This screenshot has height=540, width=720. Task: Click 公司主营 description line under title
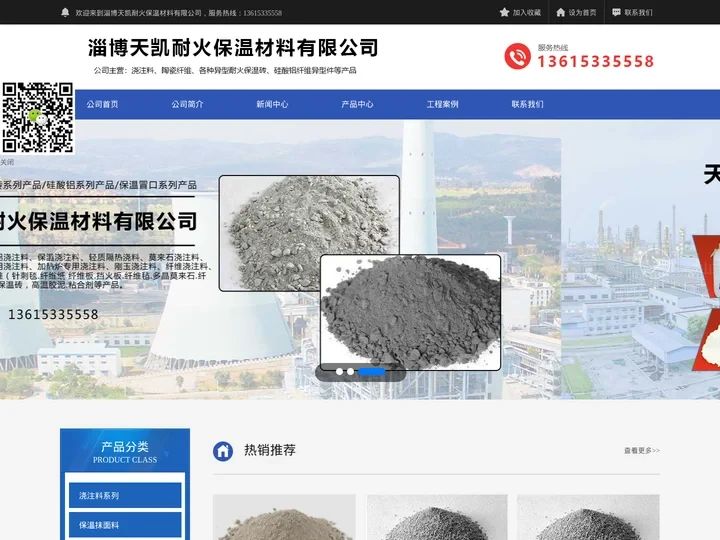(225, 70)
